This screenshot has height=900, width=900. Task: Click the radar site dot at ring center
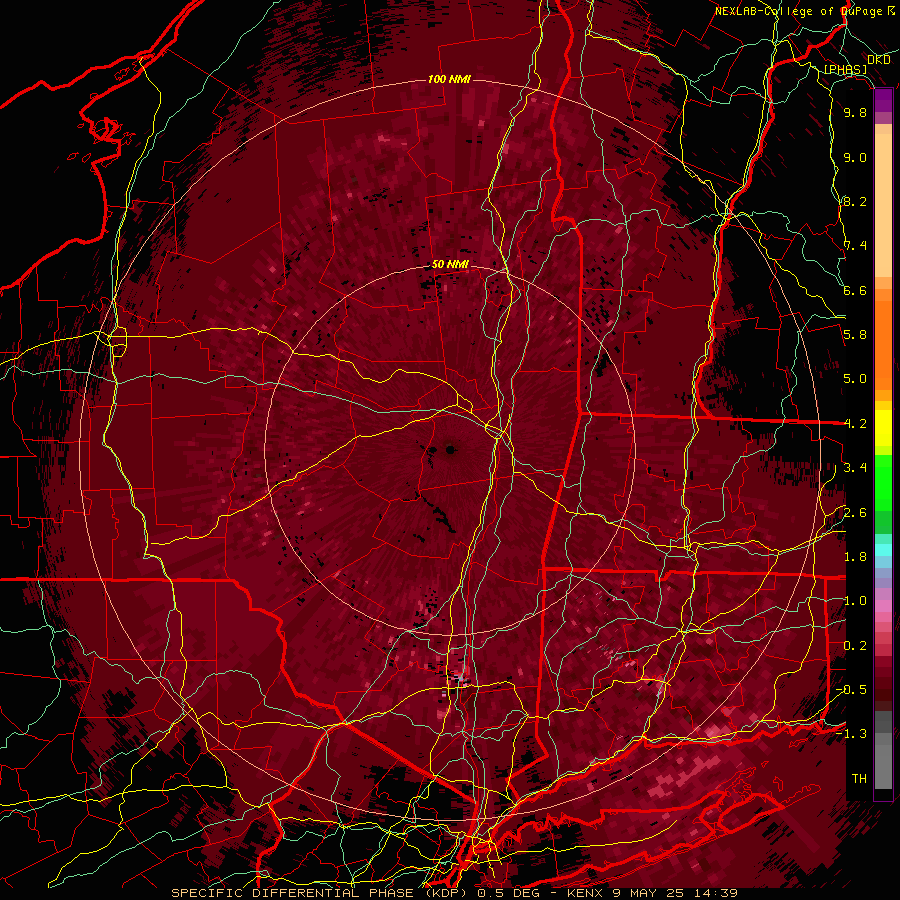[451, 449]
